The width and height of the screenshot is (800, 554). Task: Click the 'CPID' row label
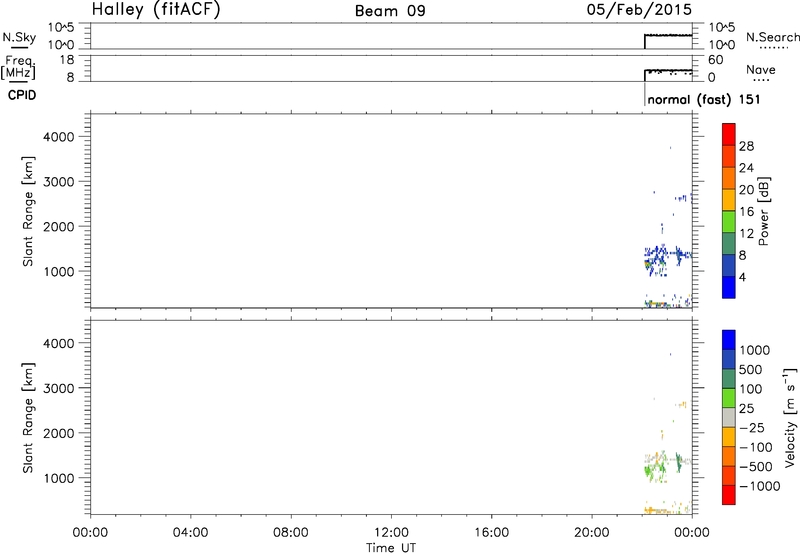coord(22,95)
